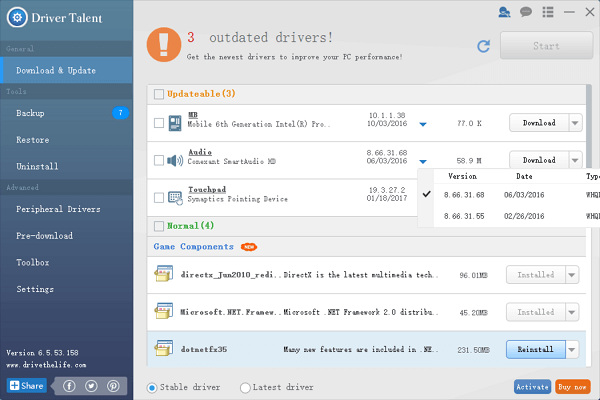Open the Restore section
The image size is (600, 400).
tap(66, 140)
